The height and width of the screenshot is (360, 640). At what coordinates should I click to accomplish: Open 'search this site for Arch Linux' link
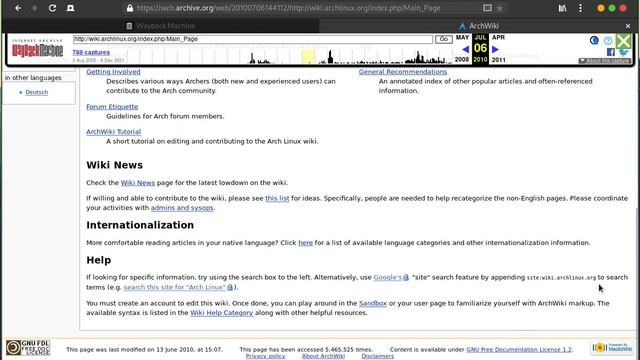174,287
